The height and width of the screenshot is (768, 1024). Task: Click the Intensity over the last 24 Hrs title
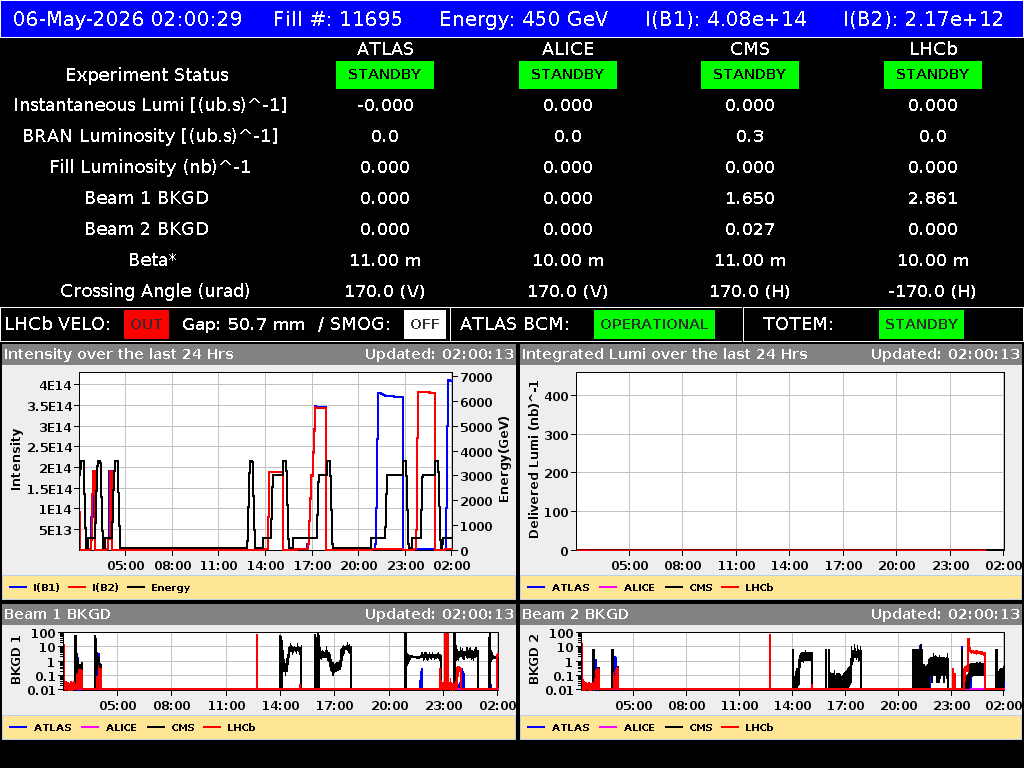point(119,354)
